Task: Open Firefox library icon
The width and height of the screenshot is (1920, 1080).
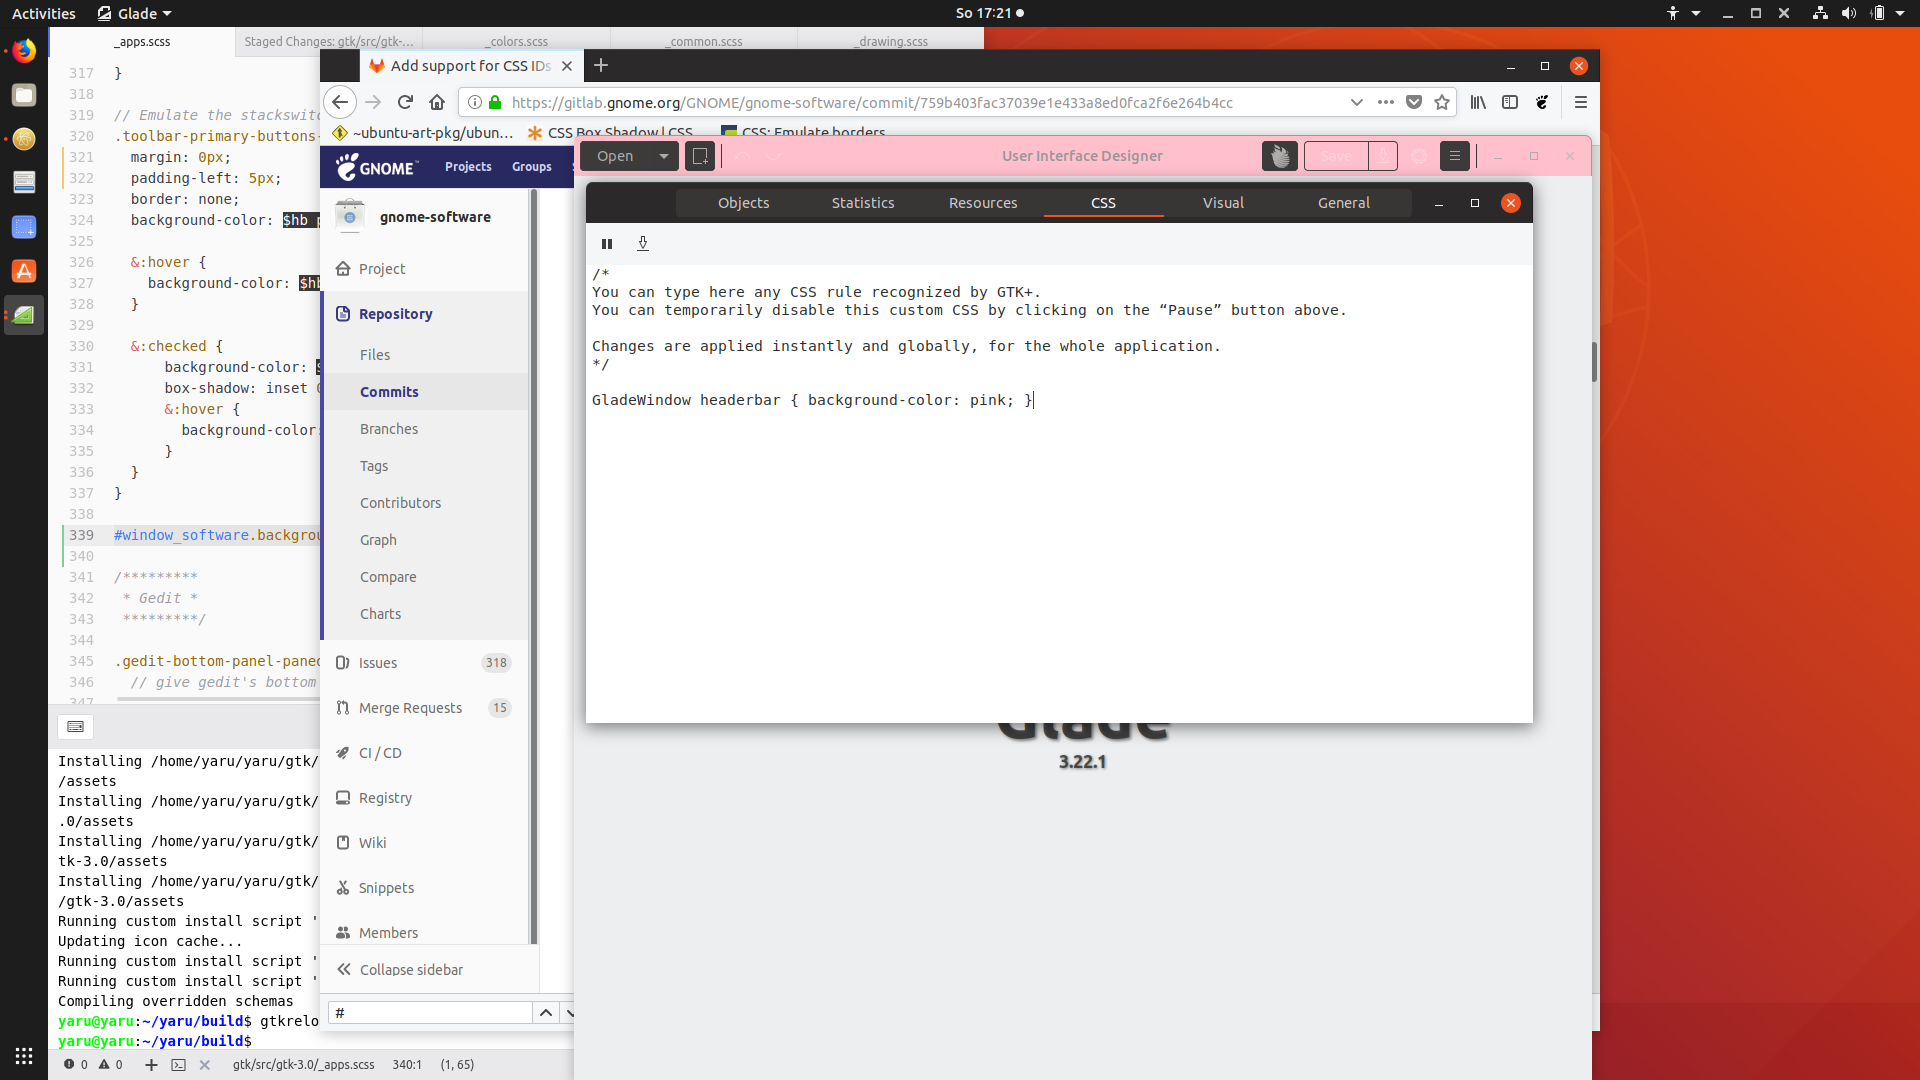Action: [x=1478, y=102]
